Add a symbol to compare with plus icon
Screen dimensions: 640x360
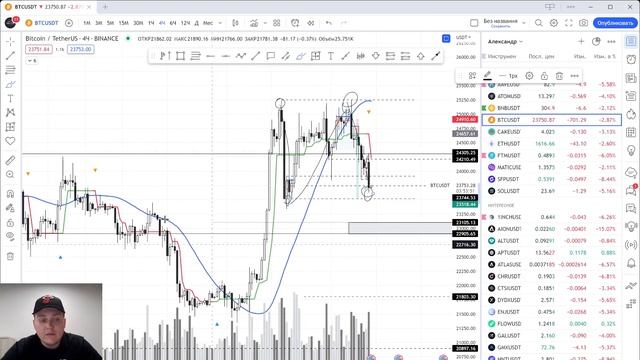point(69,23)
